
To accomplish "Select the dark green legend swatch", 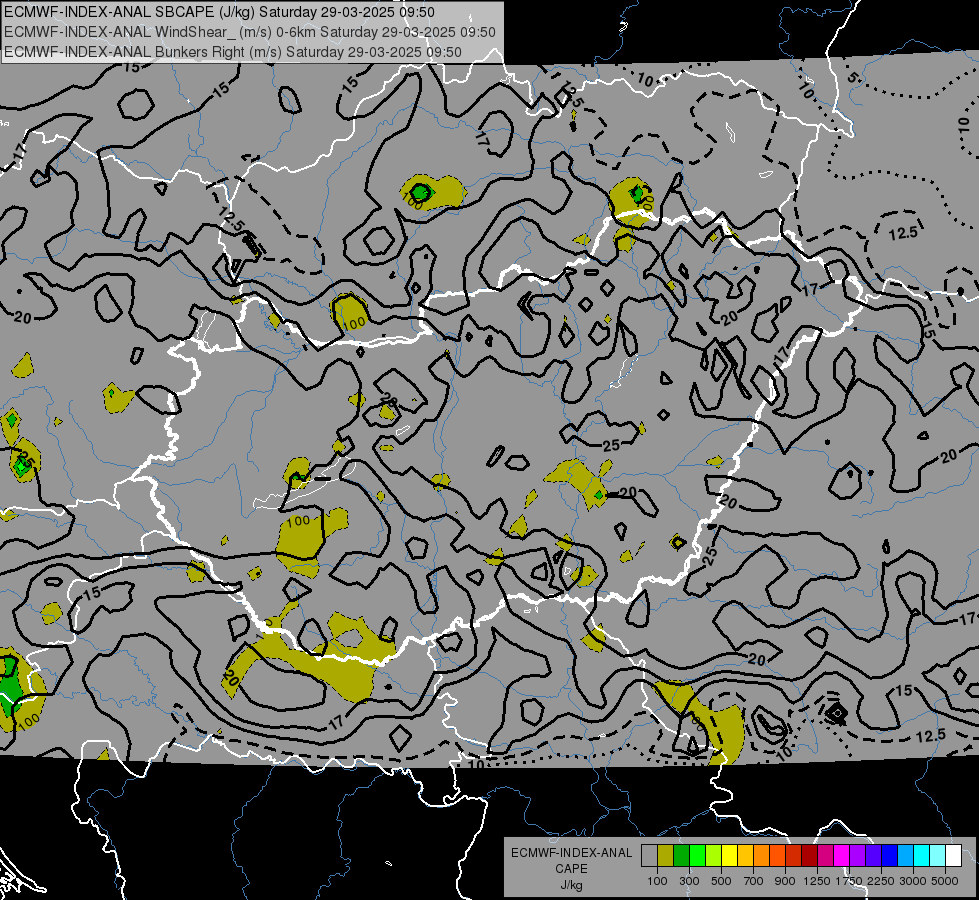I will pos(681,856).
